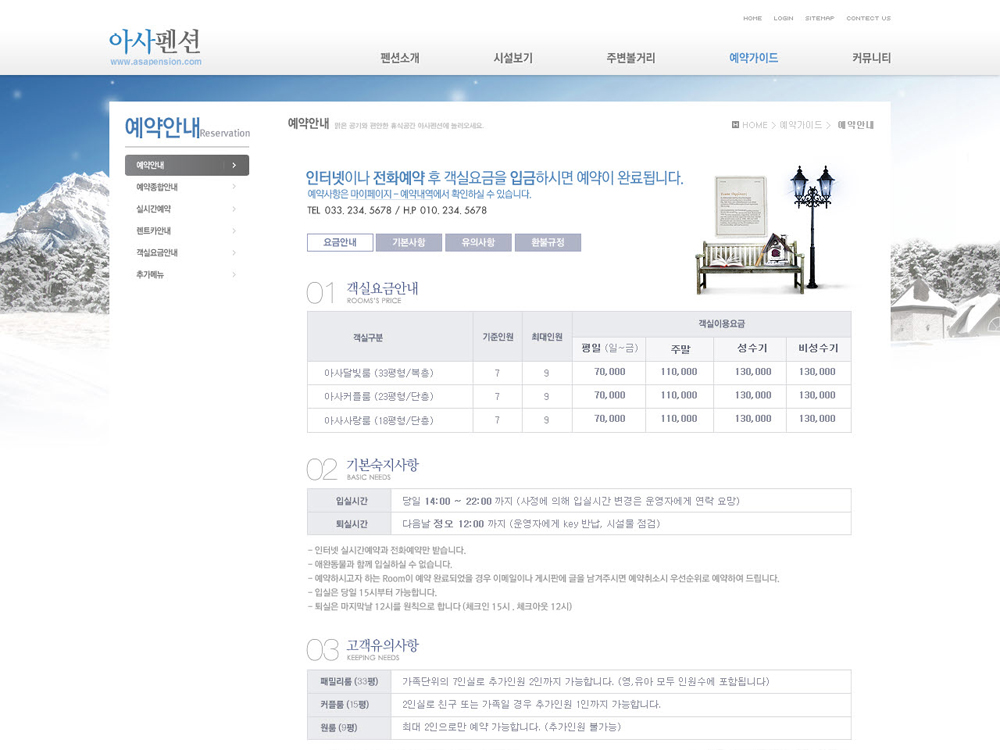Go to the 커뮤니티 menu
The image size is (1000, 750).
pos(871,58)
